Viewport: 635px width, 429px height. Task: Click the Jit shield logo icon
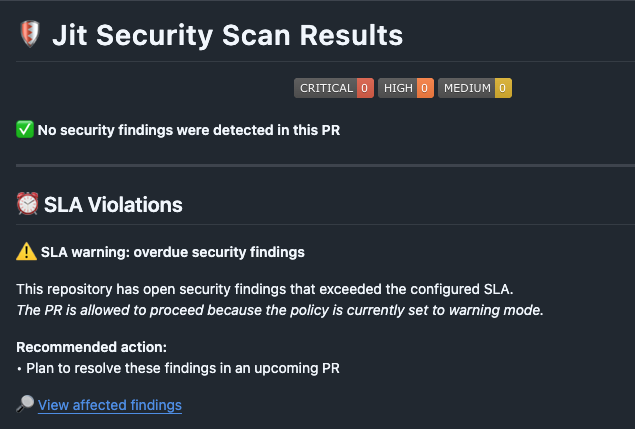pos(30,34)
